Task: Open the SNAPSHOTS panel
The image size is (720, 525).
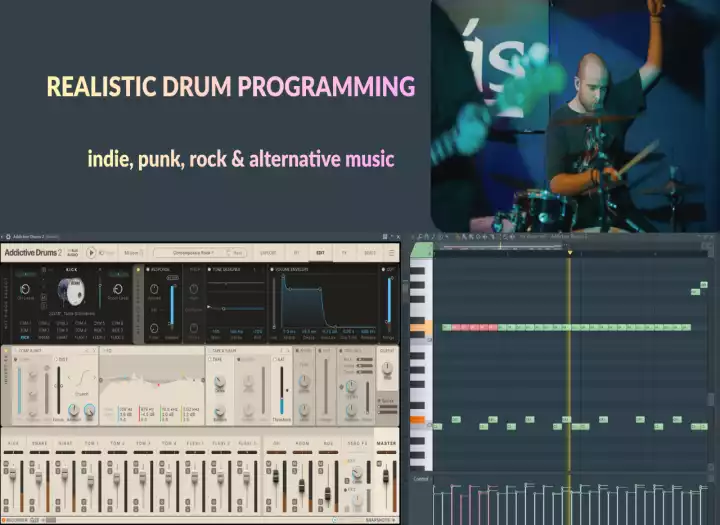Action: pos(380,520)
